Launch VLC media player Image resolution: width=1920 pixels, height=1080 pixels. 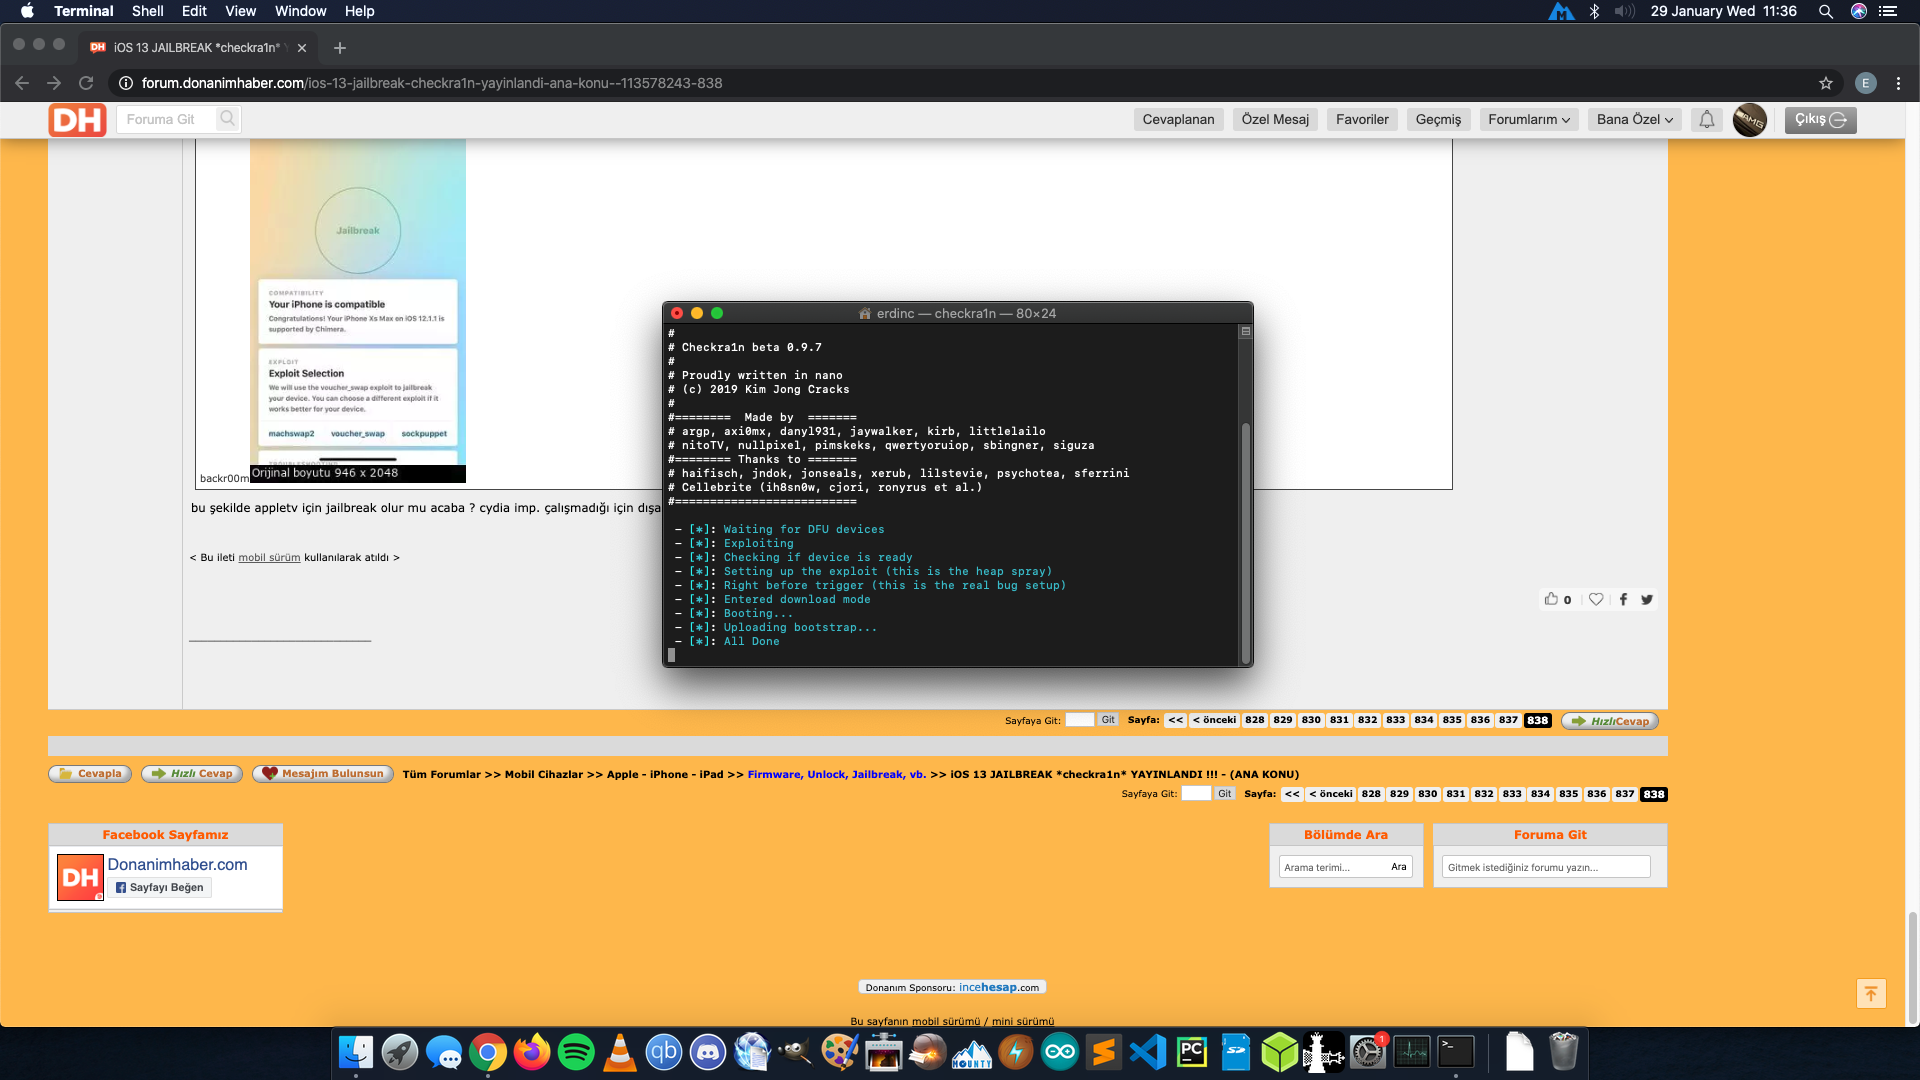coord(619,1052)
